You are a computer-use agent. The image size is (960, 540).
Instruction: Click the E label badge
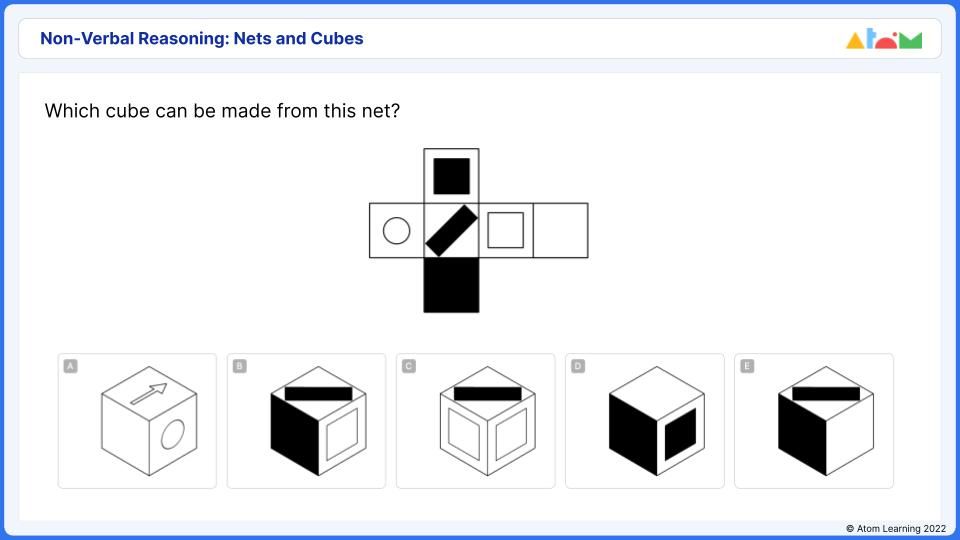click(x=747, y=366)
